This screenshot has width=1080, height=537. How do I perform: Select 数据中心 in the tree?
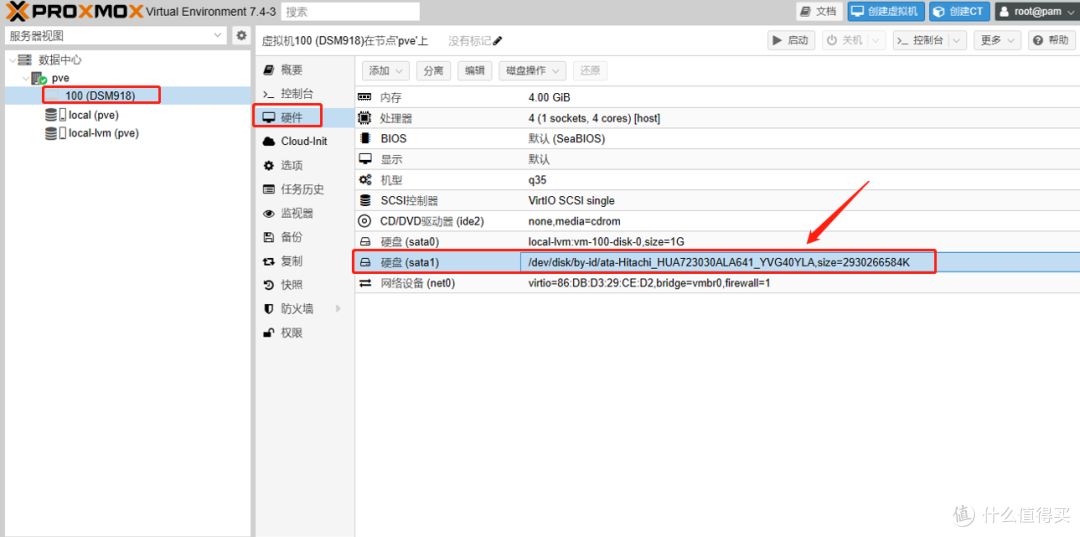coord(60,61)
